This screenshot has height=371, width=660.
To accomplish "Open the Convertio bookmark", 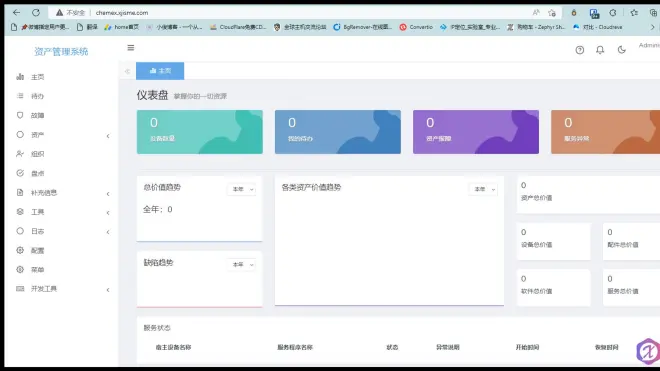I will coord(416,27).
